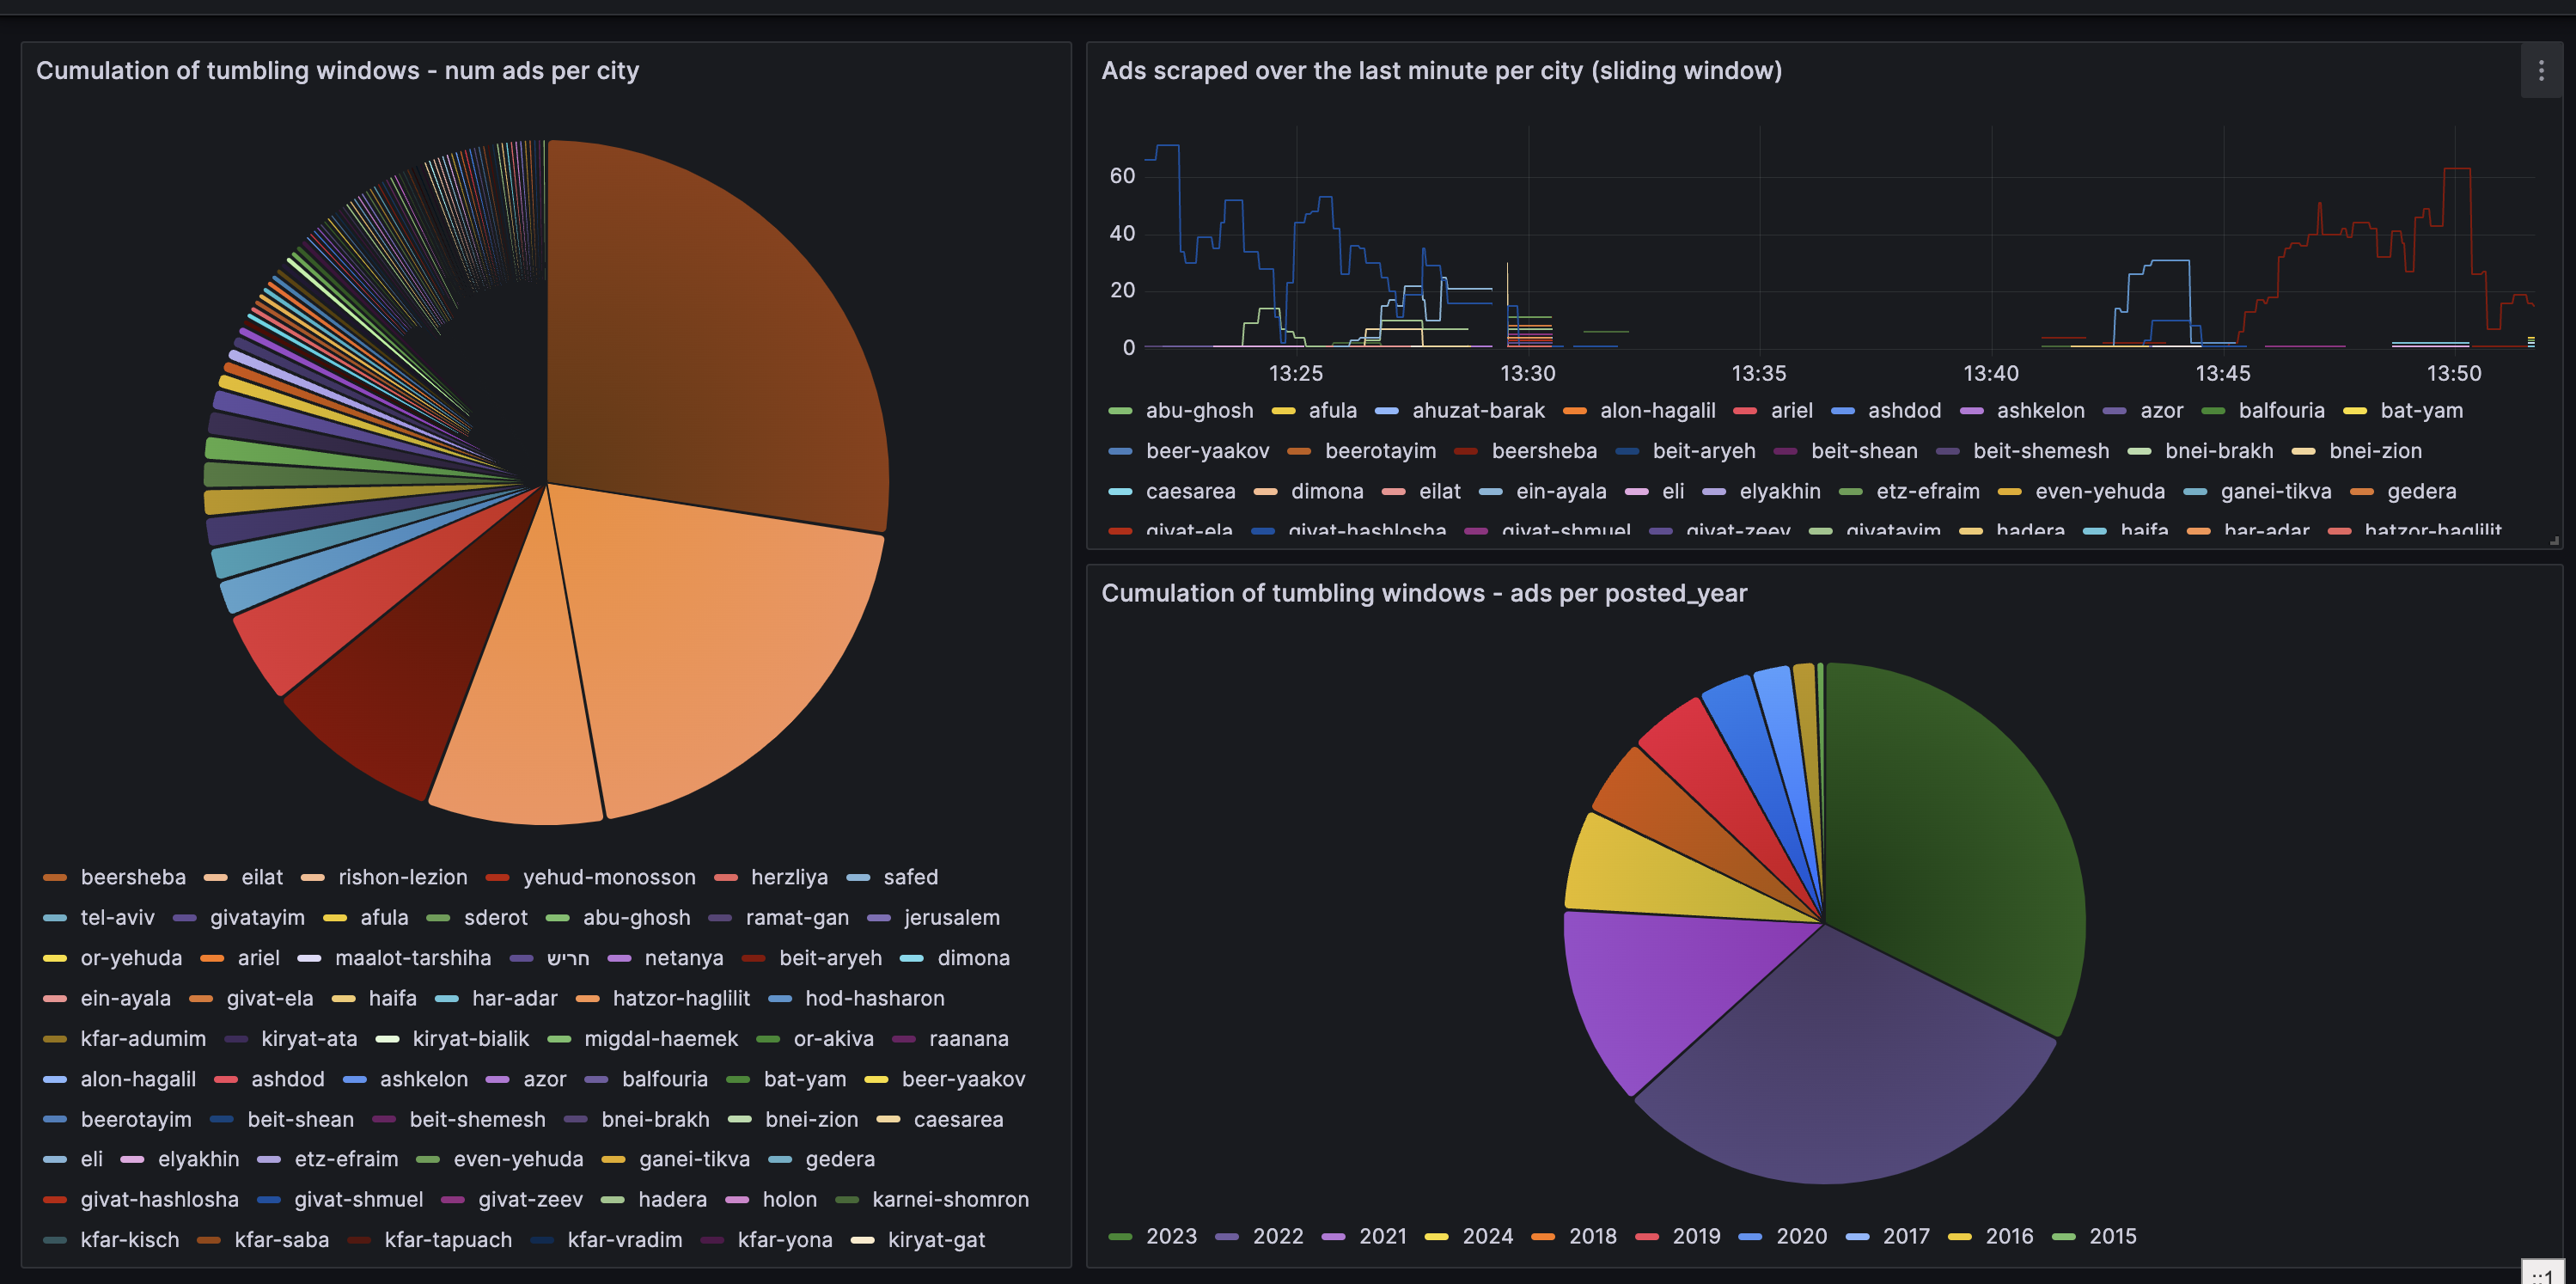Toggle 2015 in the posted_year legend
Image resolution: width=2576 pixels, height=1284 pixels.
(x=2112, y=1236)
